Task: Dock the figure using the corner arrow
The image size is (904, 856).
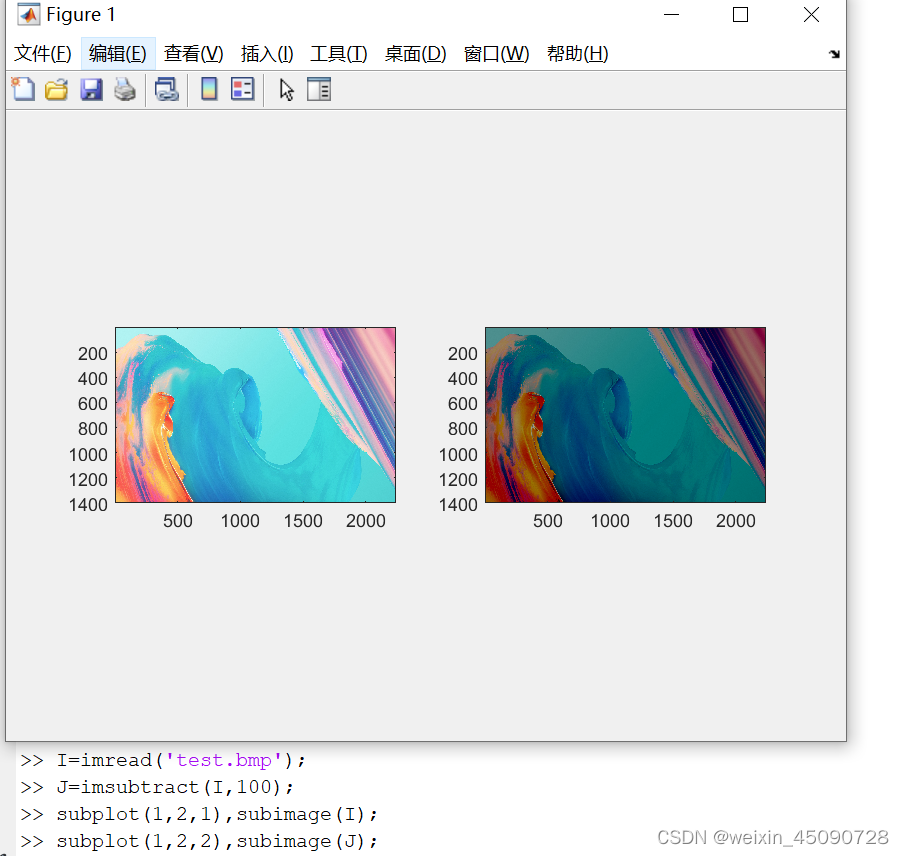Action: click(834, 54)
